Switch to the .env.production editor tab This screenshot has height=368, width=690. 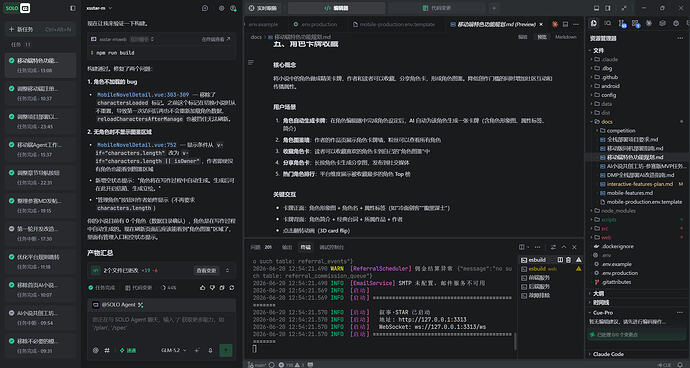tap(315, 25)
